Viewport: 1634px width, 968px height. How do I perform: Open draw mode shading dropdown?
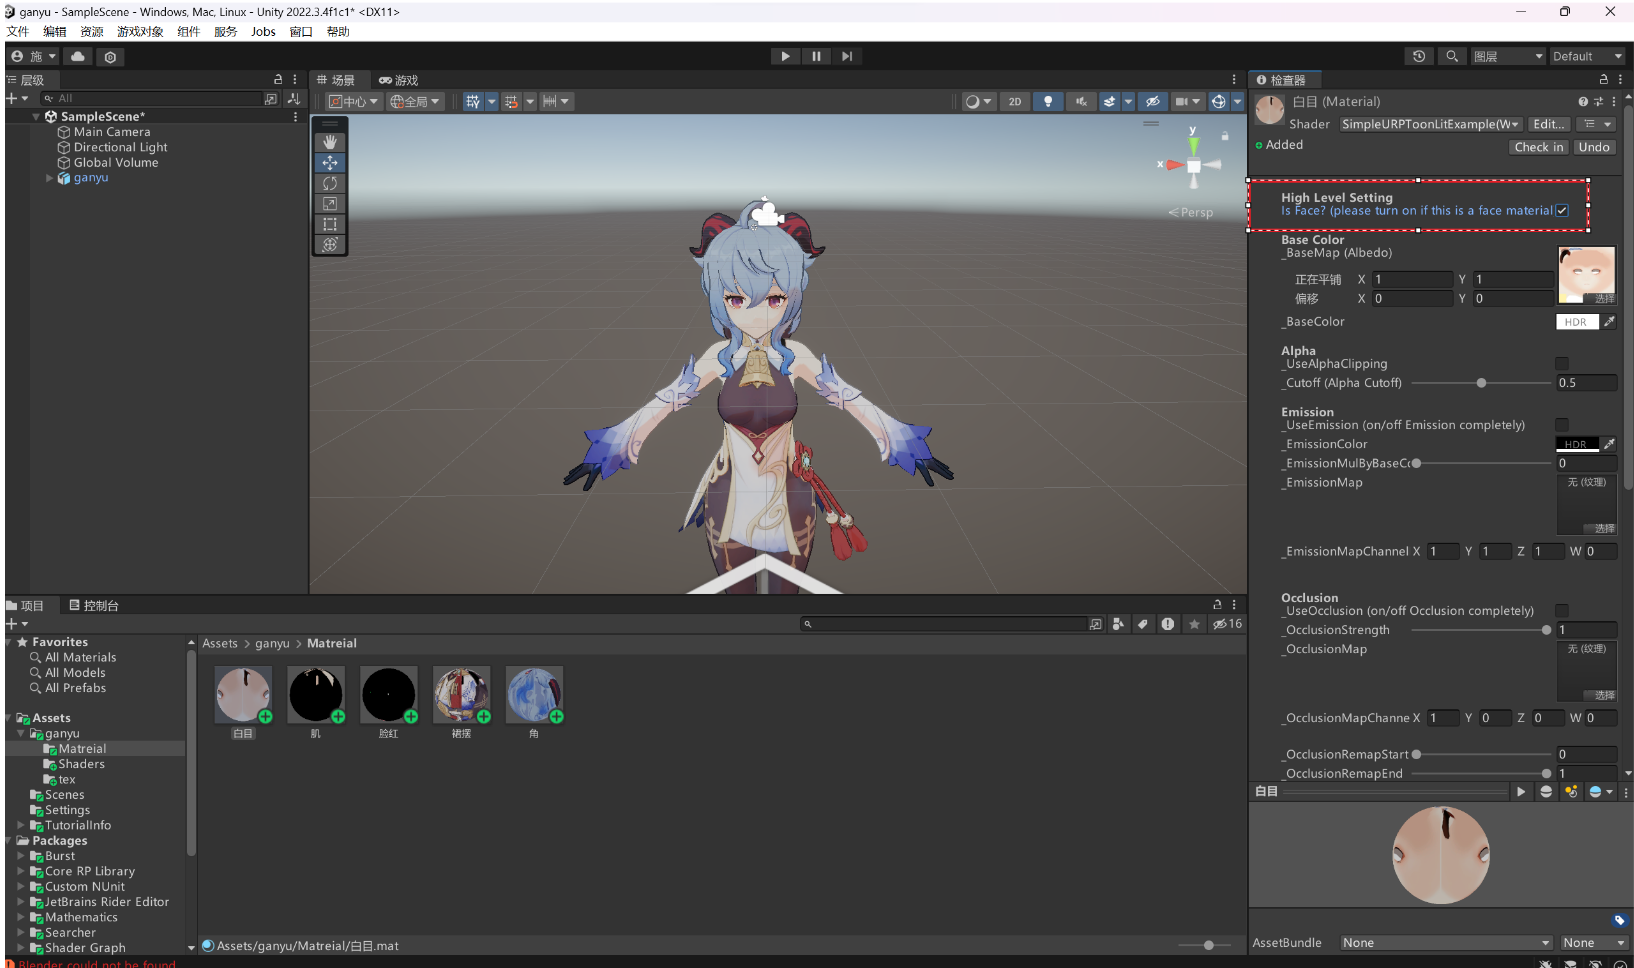pos(977,101)
